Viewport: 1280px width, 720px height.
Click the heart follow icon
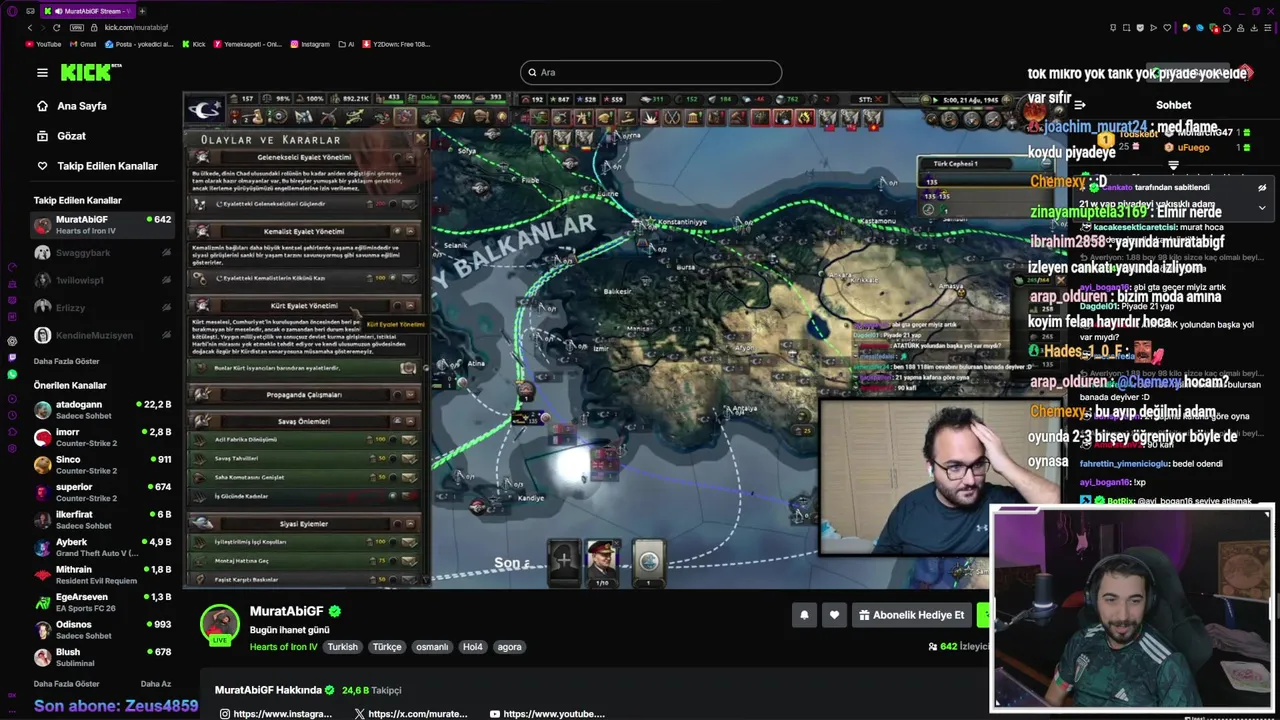point(834,615)
